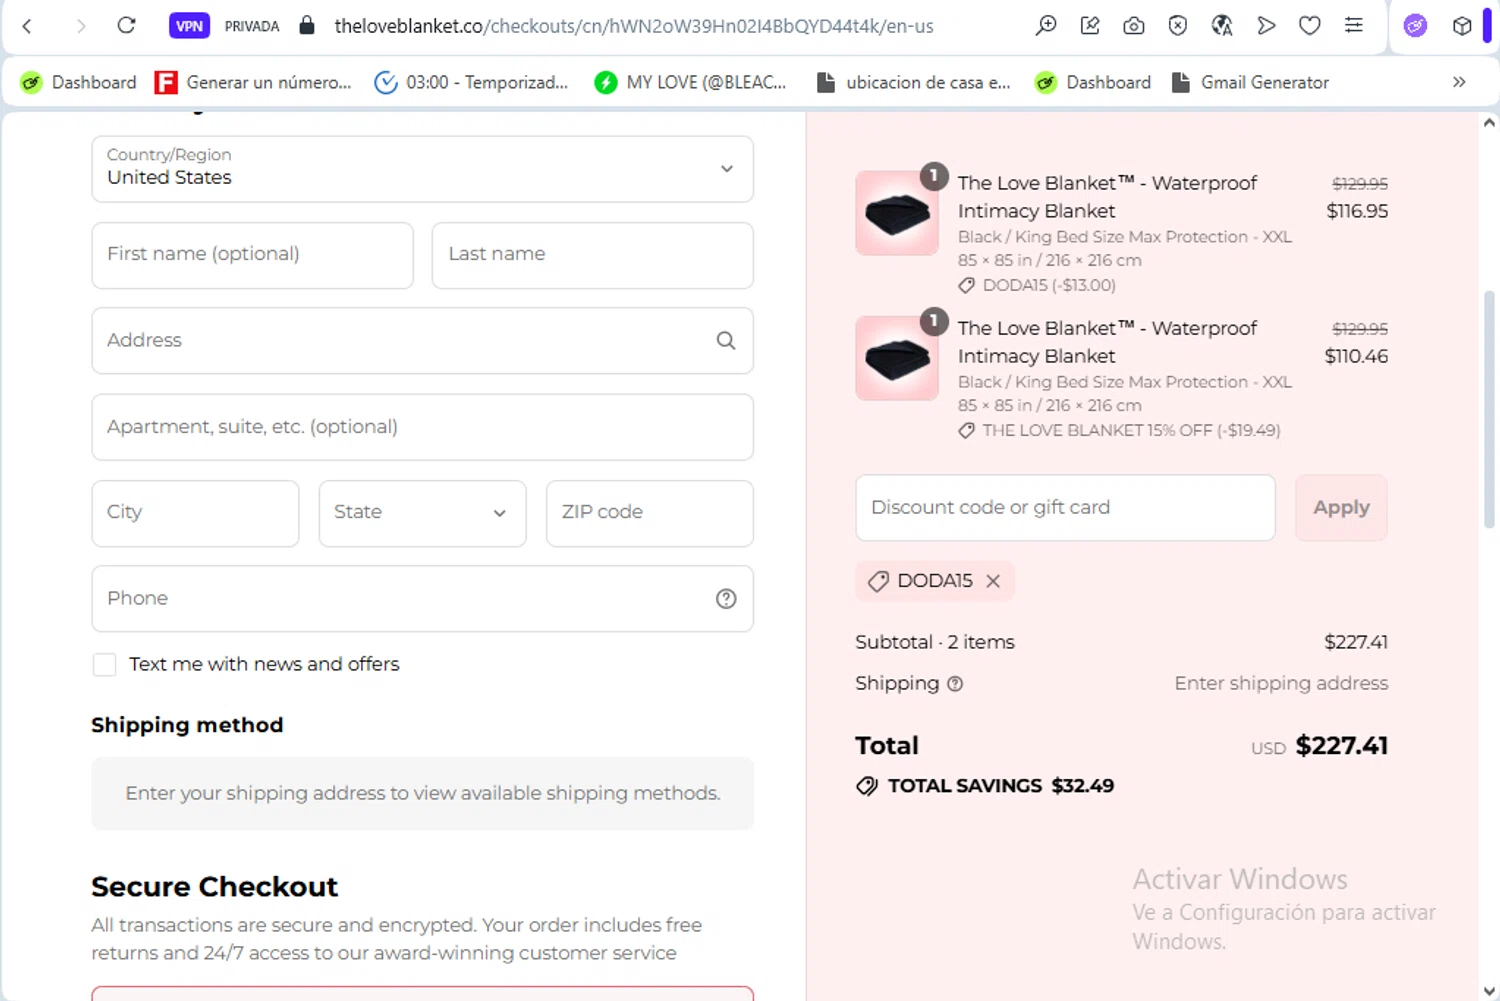Open the send flow arrow icon
Viewport: 1500px width, 1001px height.
(x=1266, y=26)
